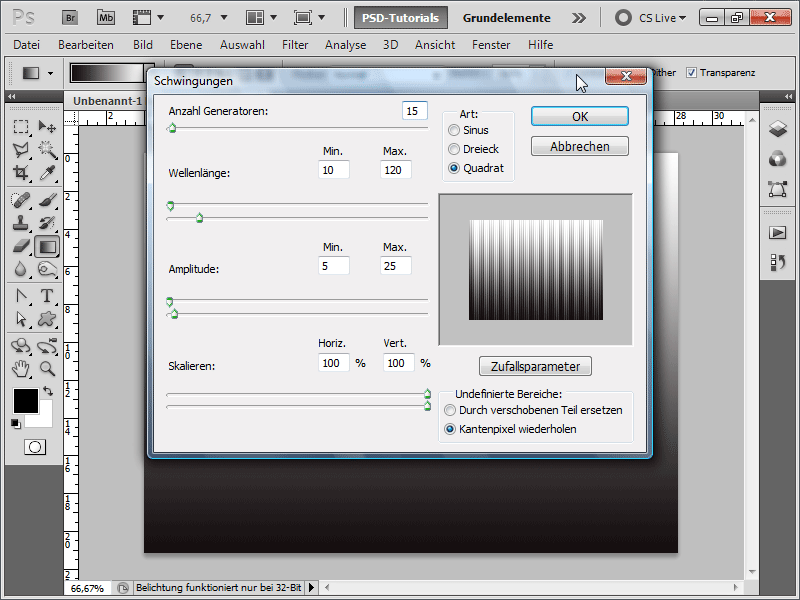Open the Bearbeiten menu
This screenshot has width=800, height=600.
86,45
